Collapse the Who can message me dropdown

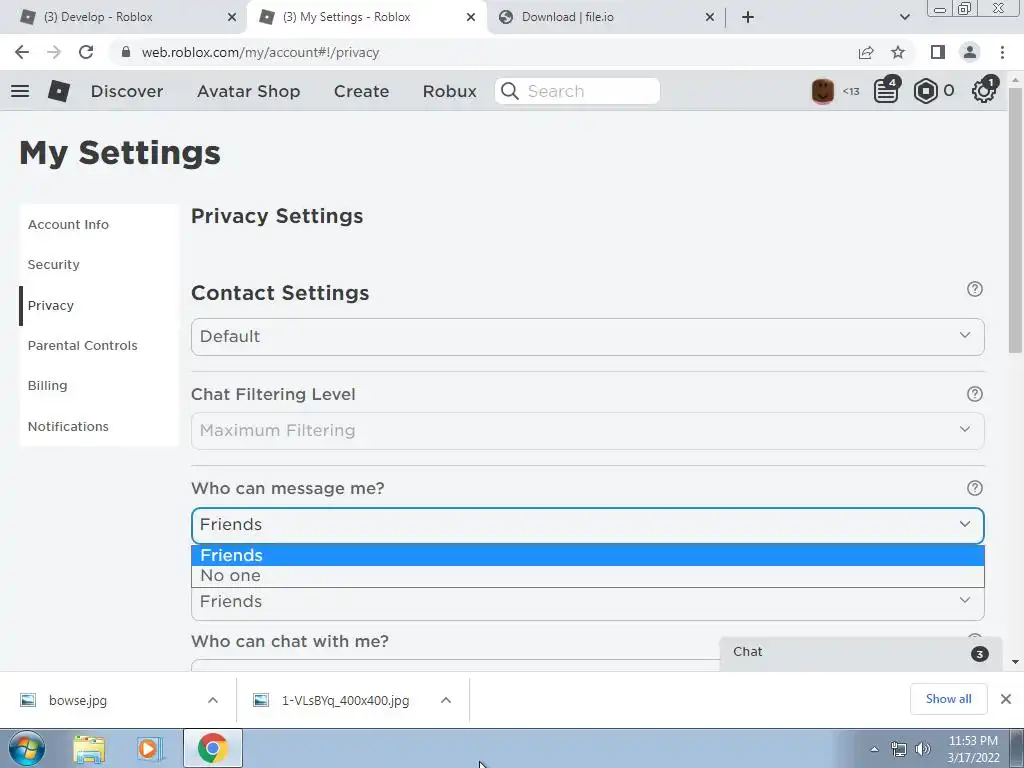(x=587, y=525)
